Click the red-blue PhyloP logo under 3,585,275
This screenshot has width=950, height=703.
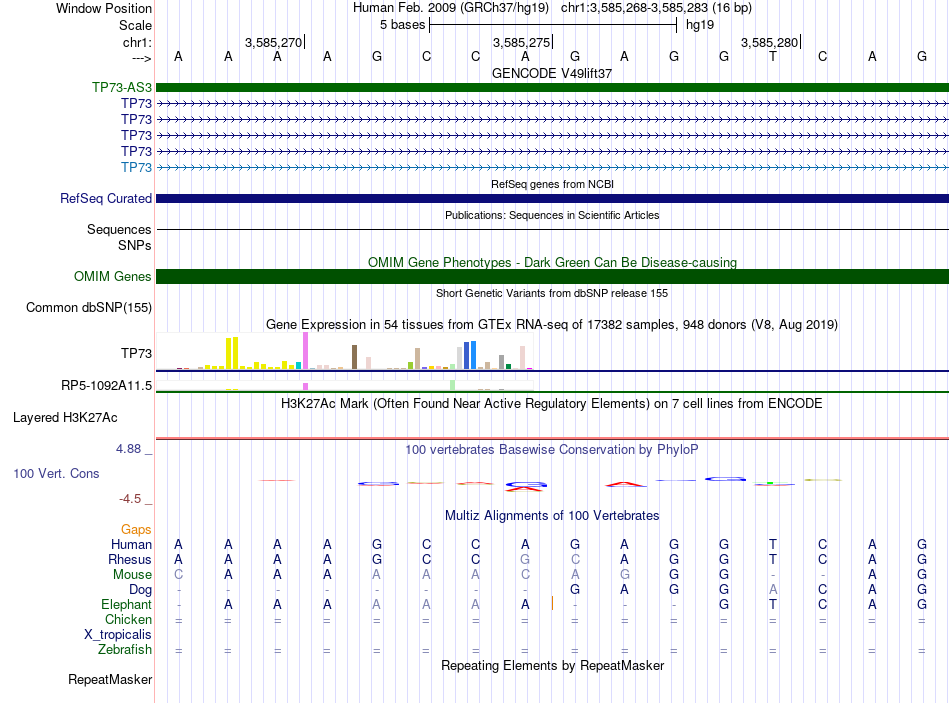(x=526, y=486)
